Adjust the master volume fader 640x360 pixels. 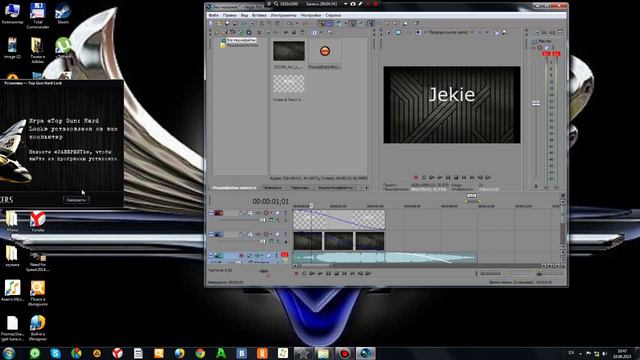[536, 104]
